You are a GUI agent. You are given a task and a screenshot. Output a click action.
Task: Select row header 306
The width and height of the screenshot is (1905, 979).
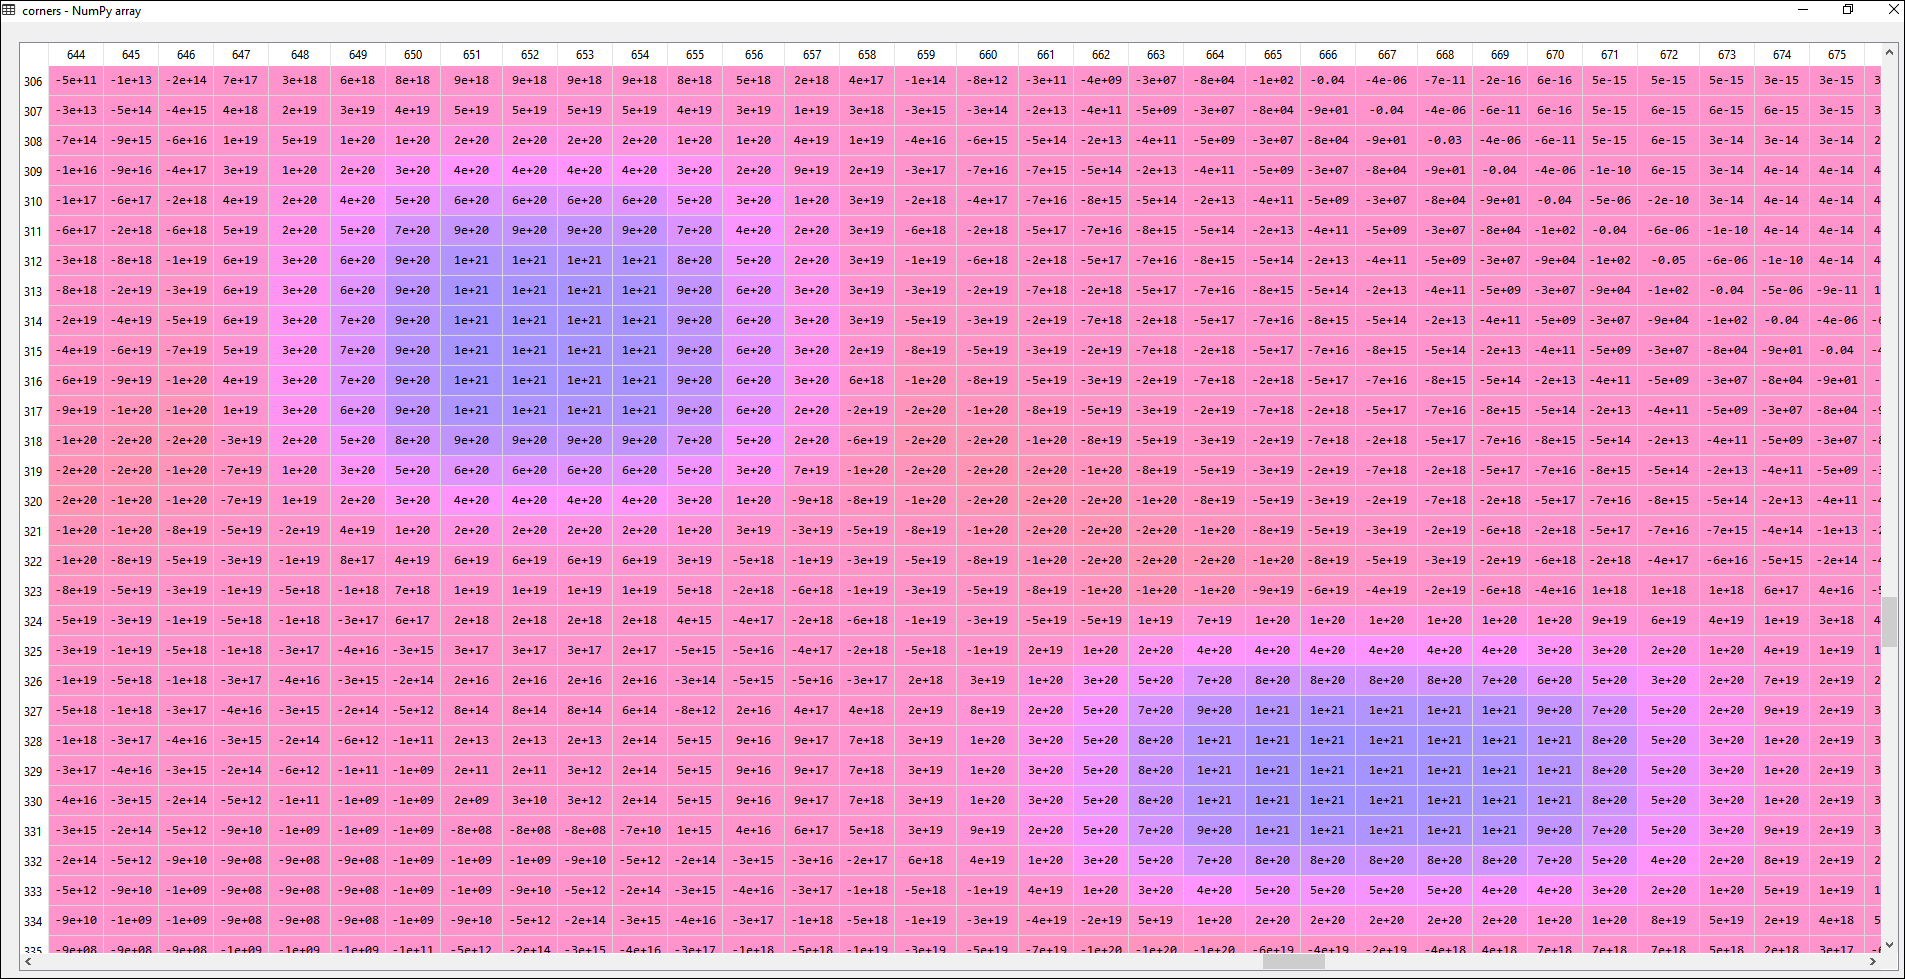click(33, 81)
